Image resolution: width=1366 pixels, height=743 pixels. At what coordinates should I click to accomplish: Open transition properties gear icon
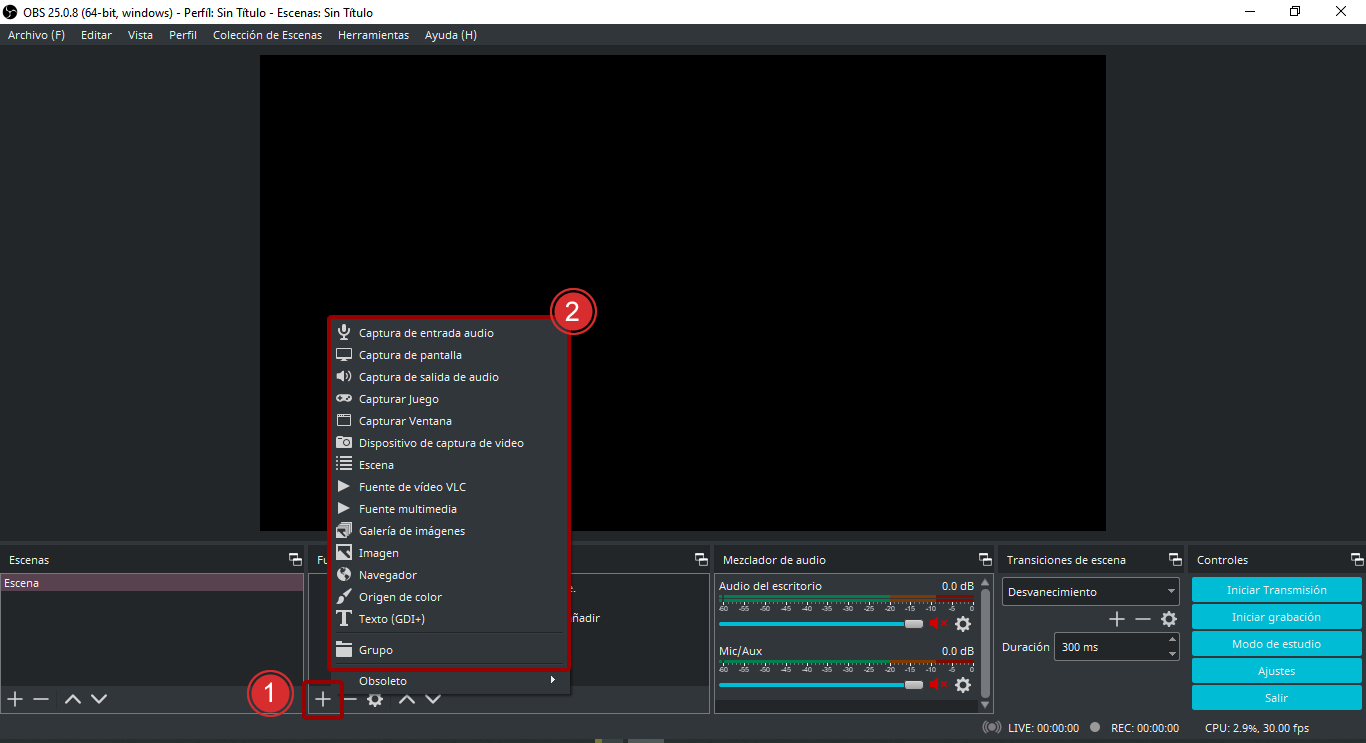(x=1169, y=619)
